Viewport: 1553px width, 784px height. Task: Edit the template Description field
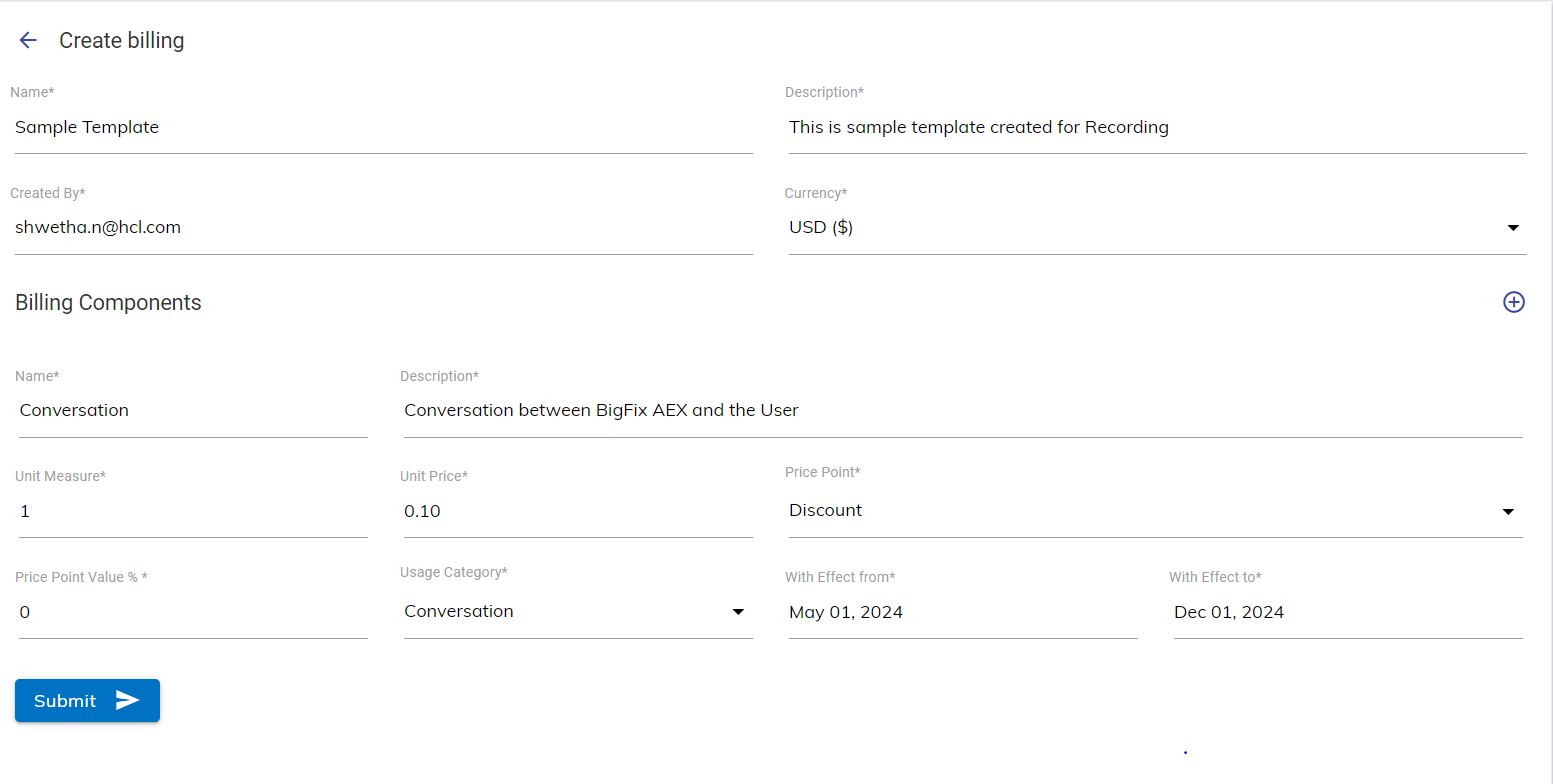pos(1157,128)
